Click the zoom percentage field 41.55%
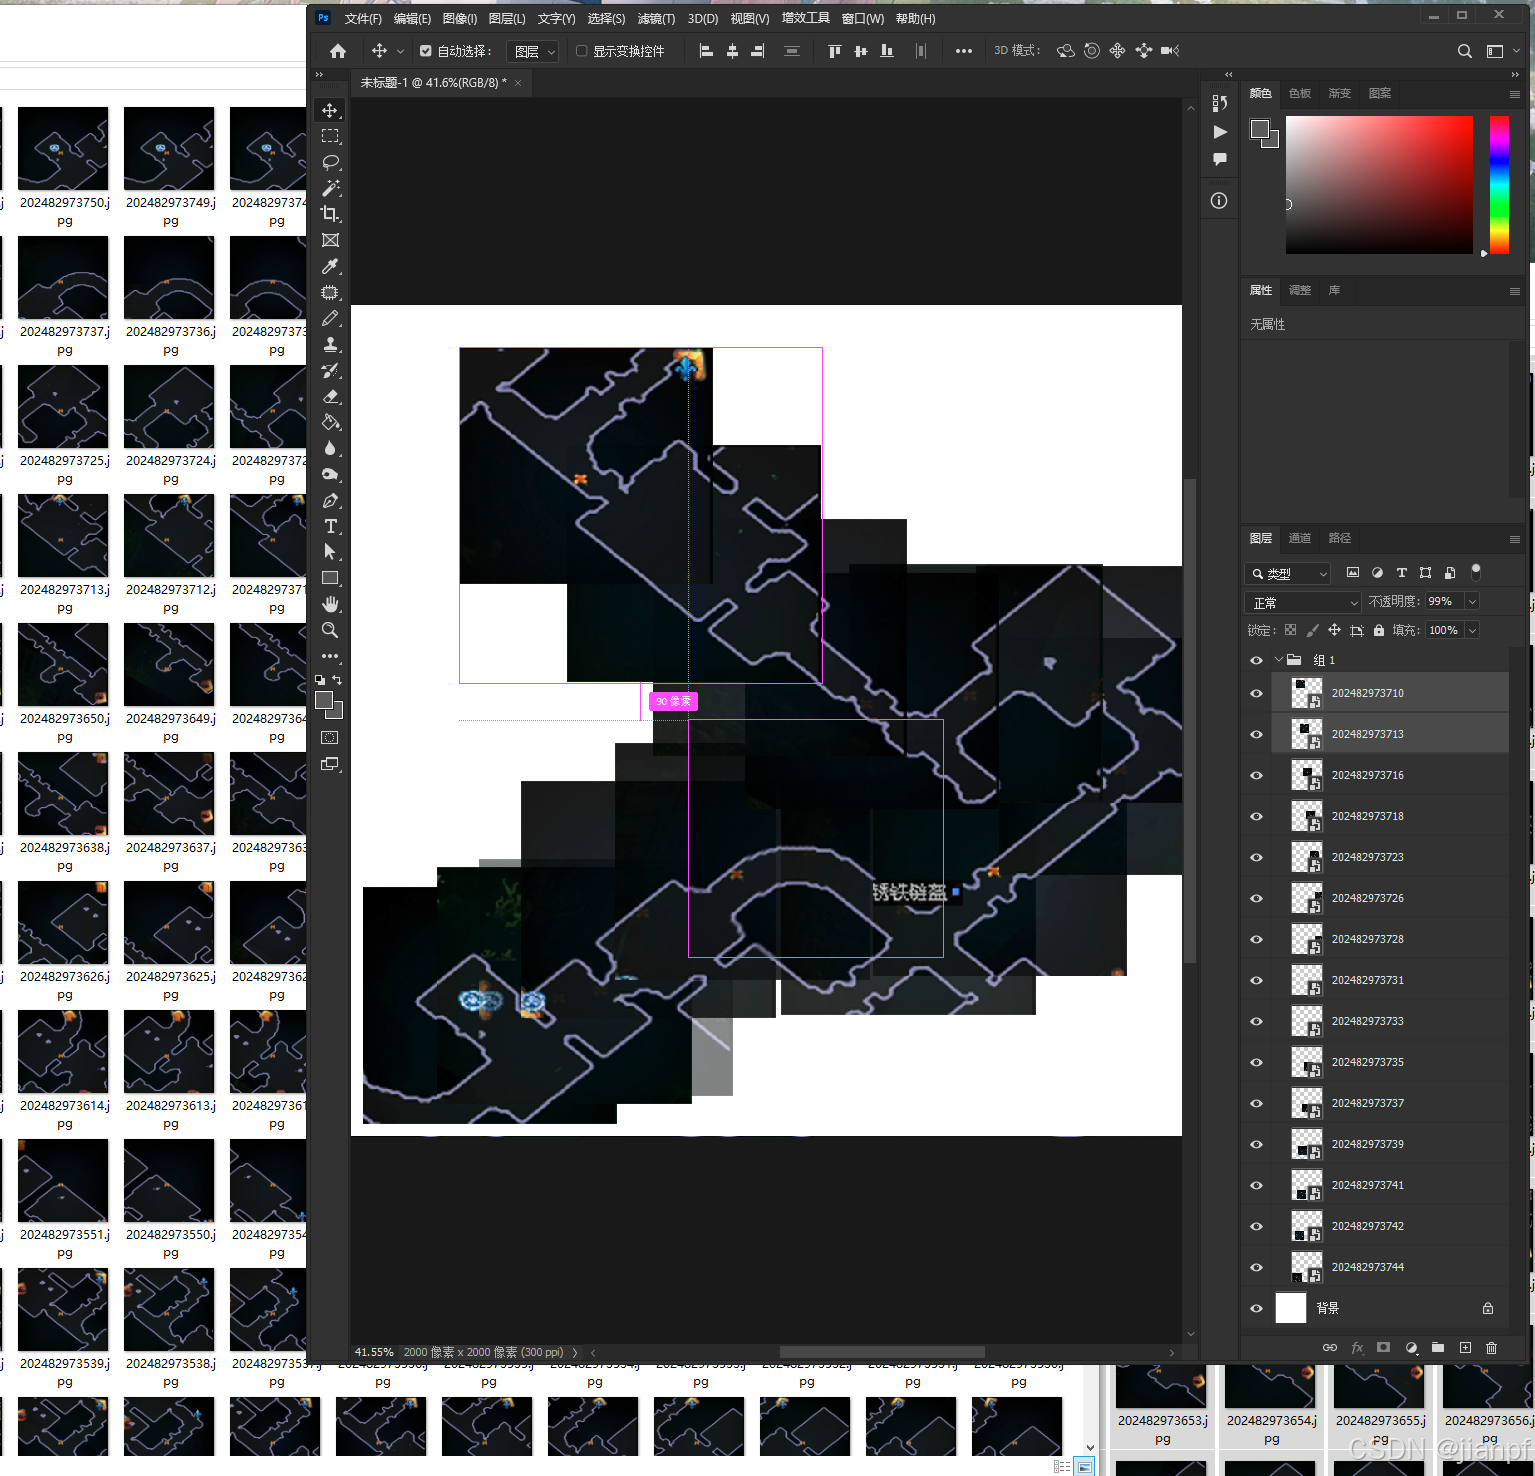1535x1476 pixels. (374, 1352)
